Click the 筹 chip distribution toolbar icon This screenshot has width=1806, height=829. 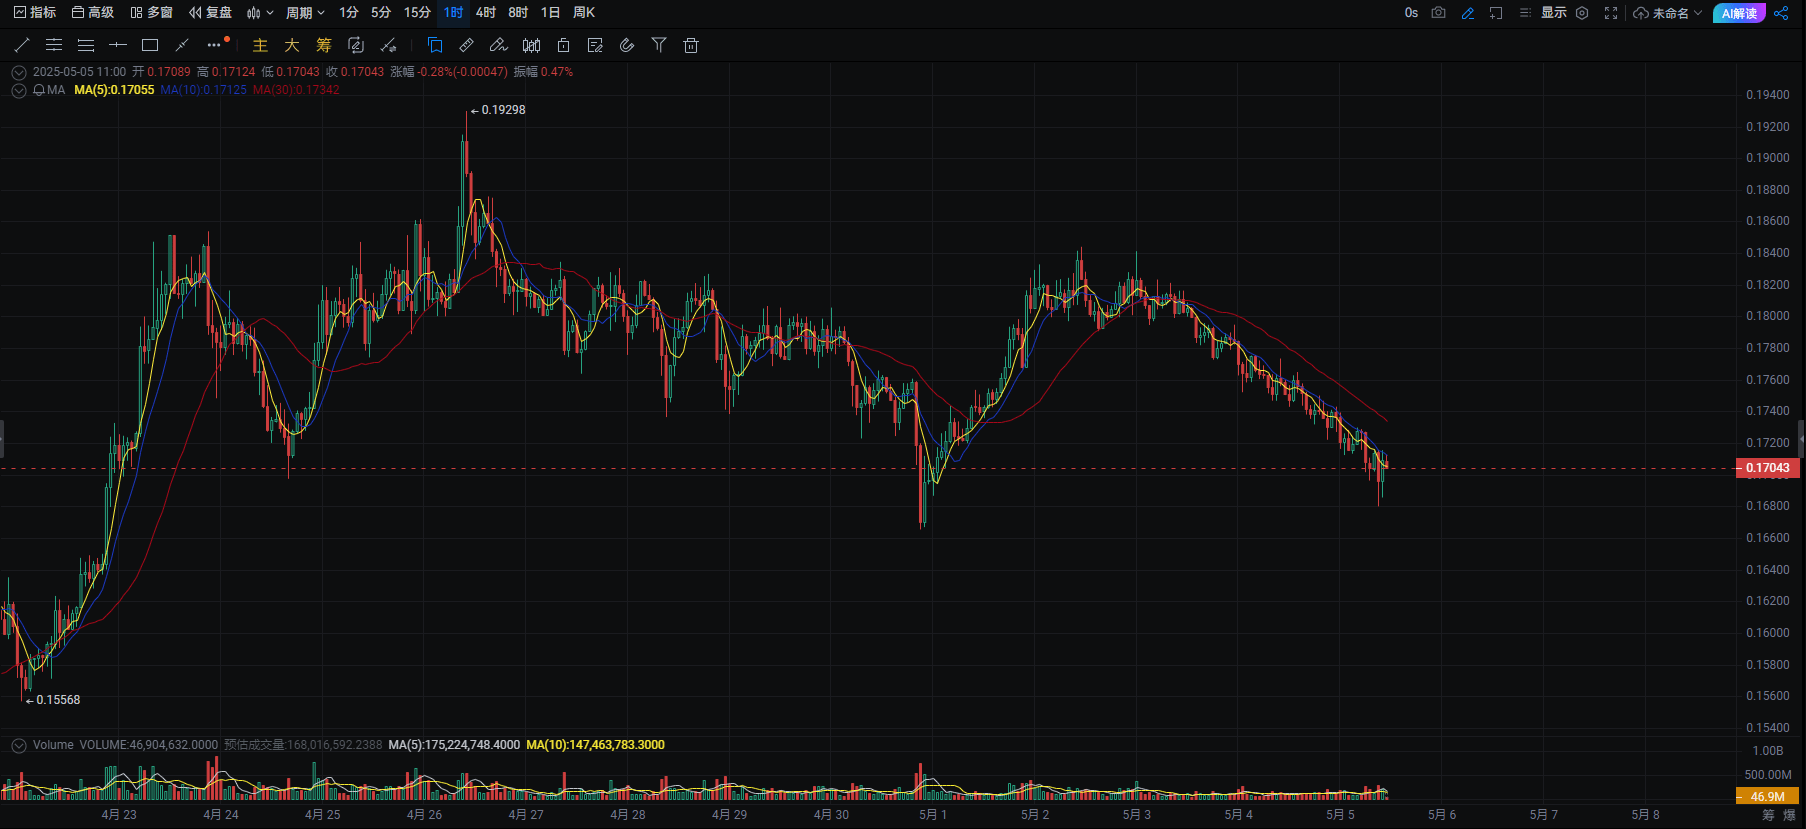pos(324,45)
